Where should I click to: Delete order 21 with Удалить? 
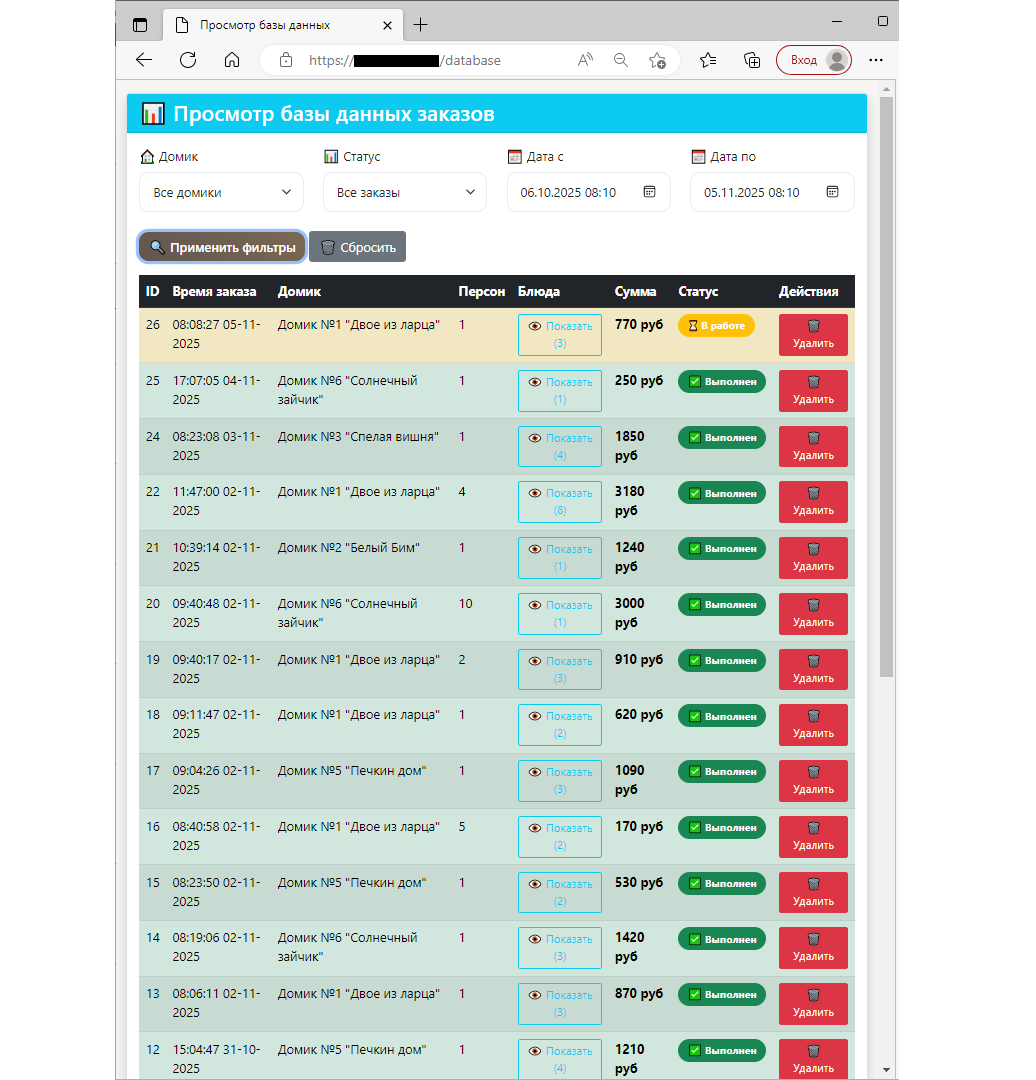(814, 557)
